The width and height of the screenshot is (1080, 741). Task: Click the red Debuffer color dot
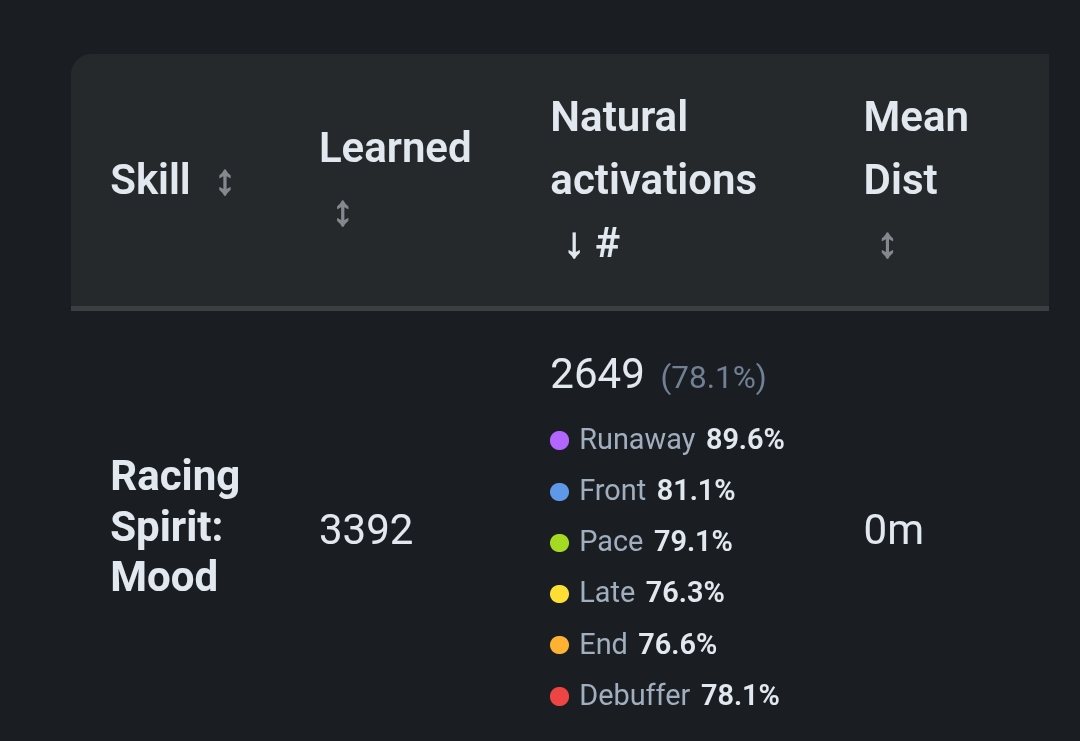(559, 696)
